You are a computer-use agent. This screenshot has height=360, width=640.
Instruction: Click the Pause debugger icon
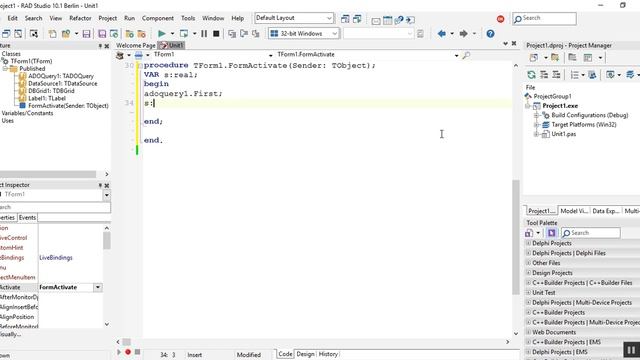[x=204, y=33]
